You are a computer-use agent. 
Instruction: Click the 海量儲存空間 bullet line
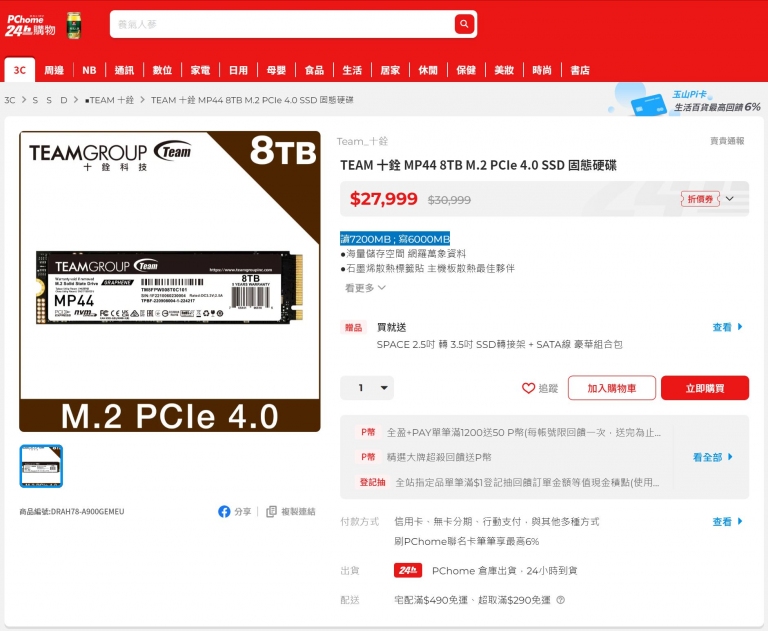click(403, 253)
